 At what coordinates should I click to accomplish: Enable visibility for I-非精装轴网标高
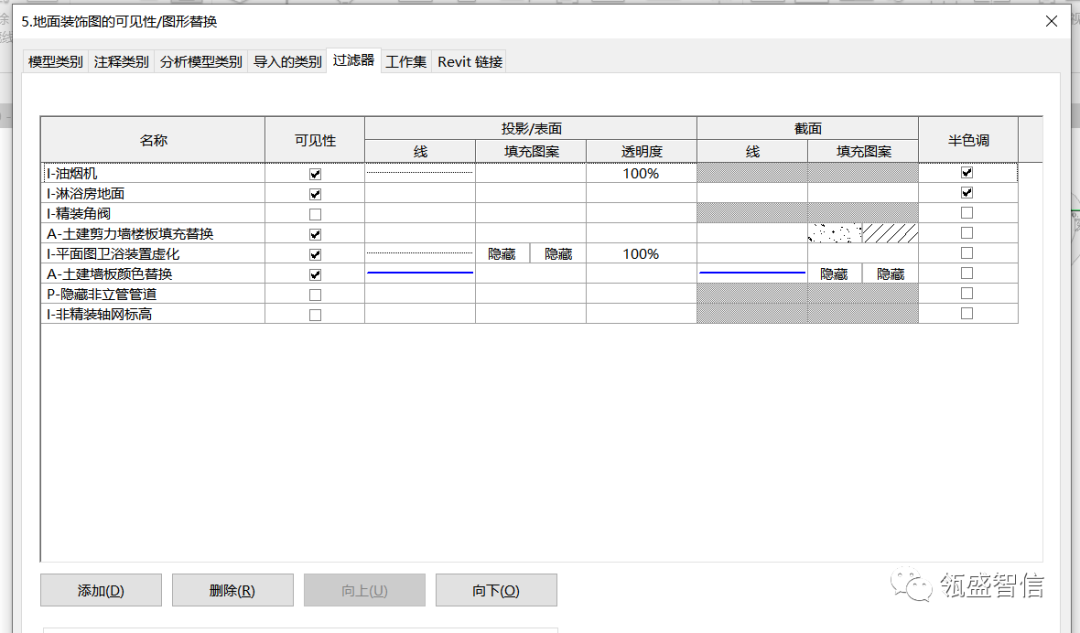click(315, 315)
